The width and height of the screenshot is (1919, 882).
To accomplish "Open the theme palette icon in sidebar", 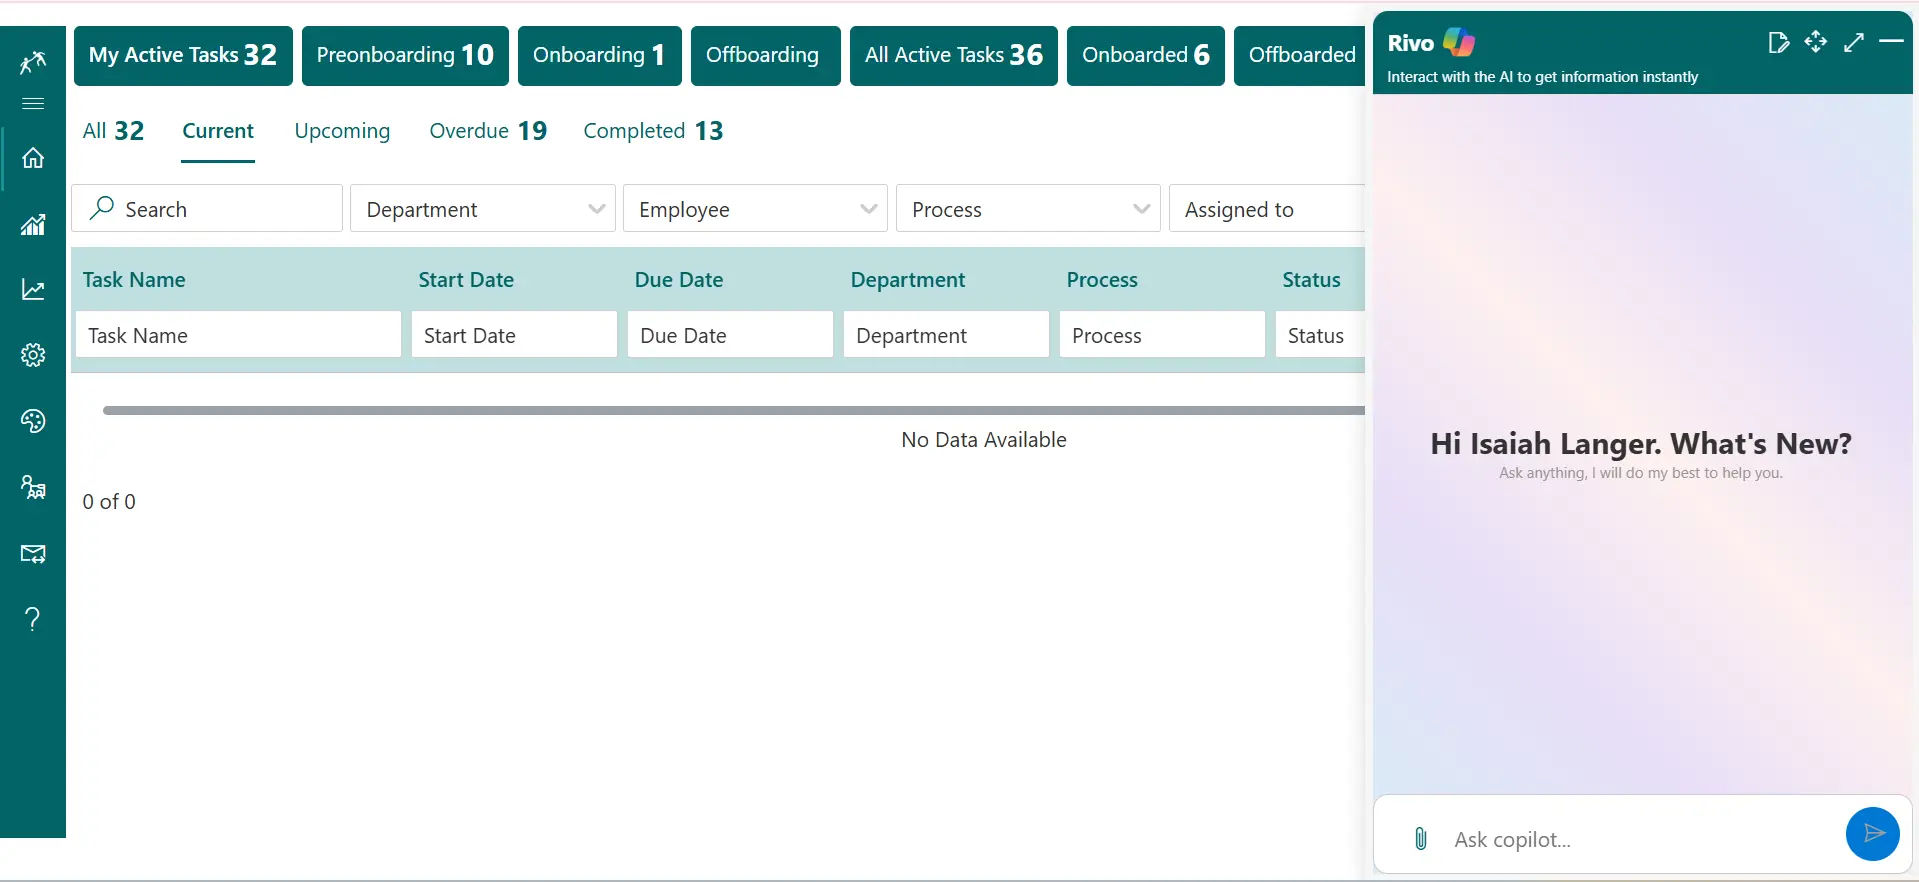I will pos(33,421).
